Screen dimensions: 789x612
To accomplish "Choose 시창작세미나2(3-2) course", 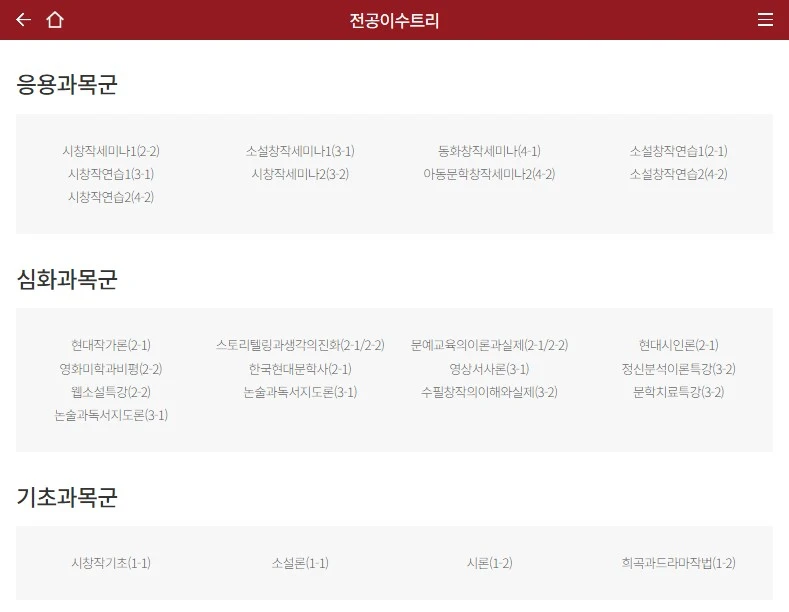I will [300, 174].
